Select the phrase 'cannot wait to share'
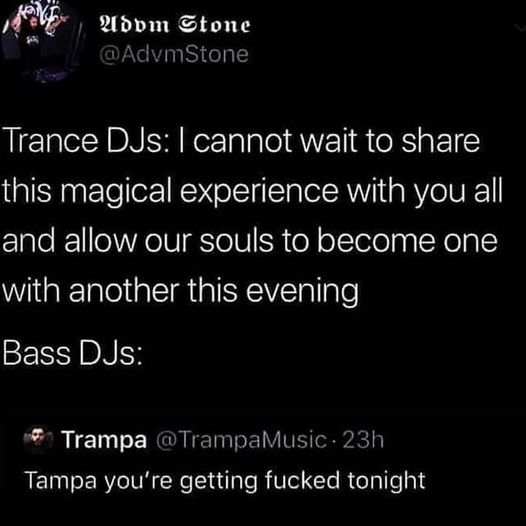This screenshot has width=526, height=526. pos(336,141)
